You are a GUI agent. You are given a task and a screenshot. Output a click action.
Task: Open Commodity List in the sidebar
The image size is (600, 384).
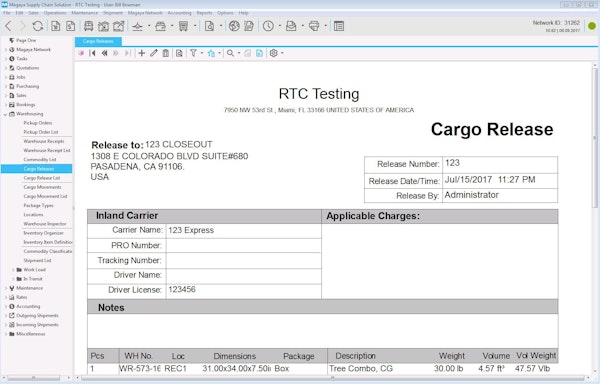click(x=40, y=159)
